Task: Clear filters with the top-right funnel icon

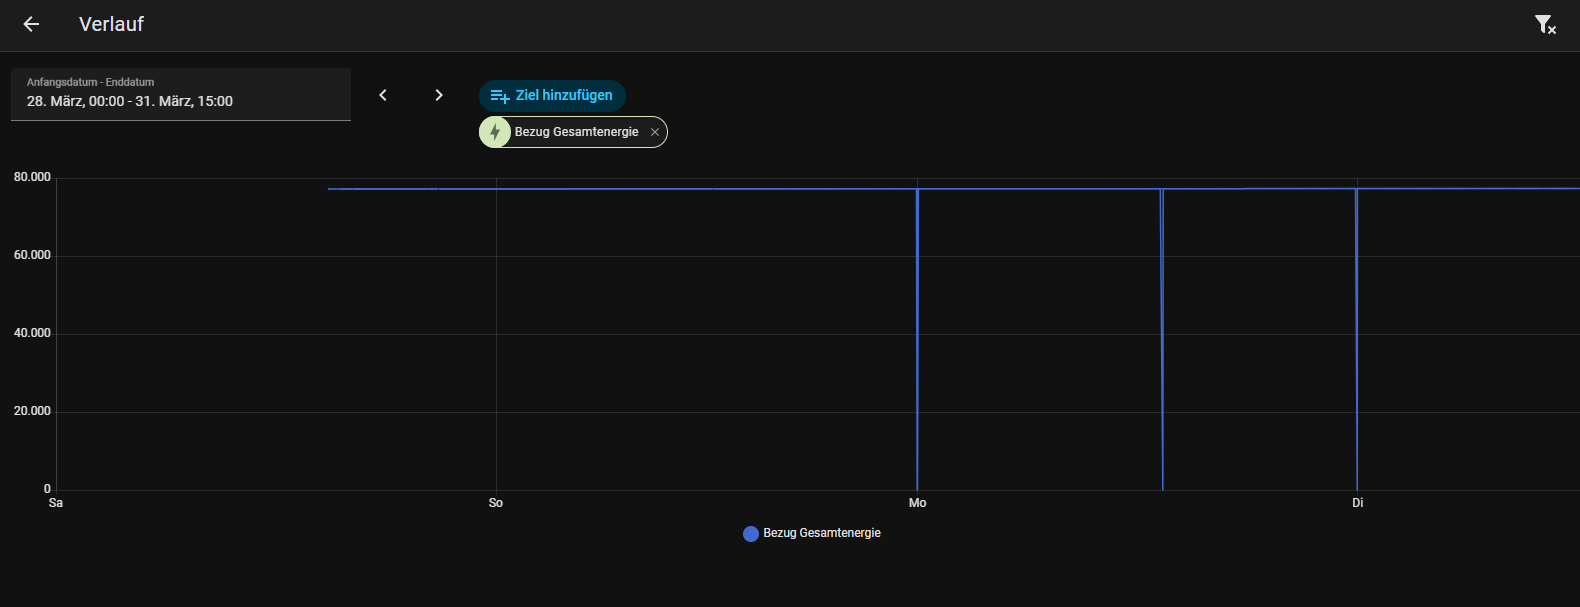Action: point(1545,25)
